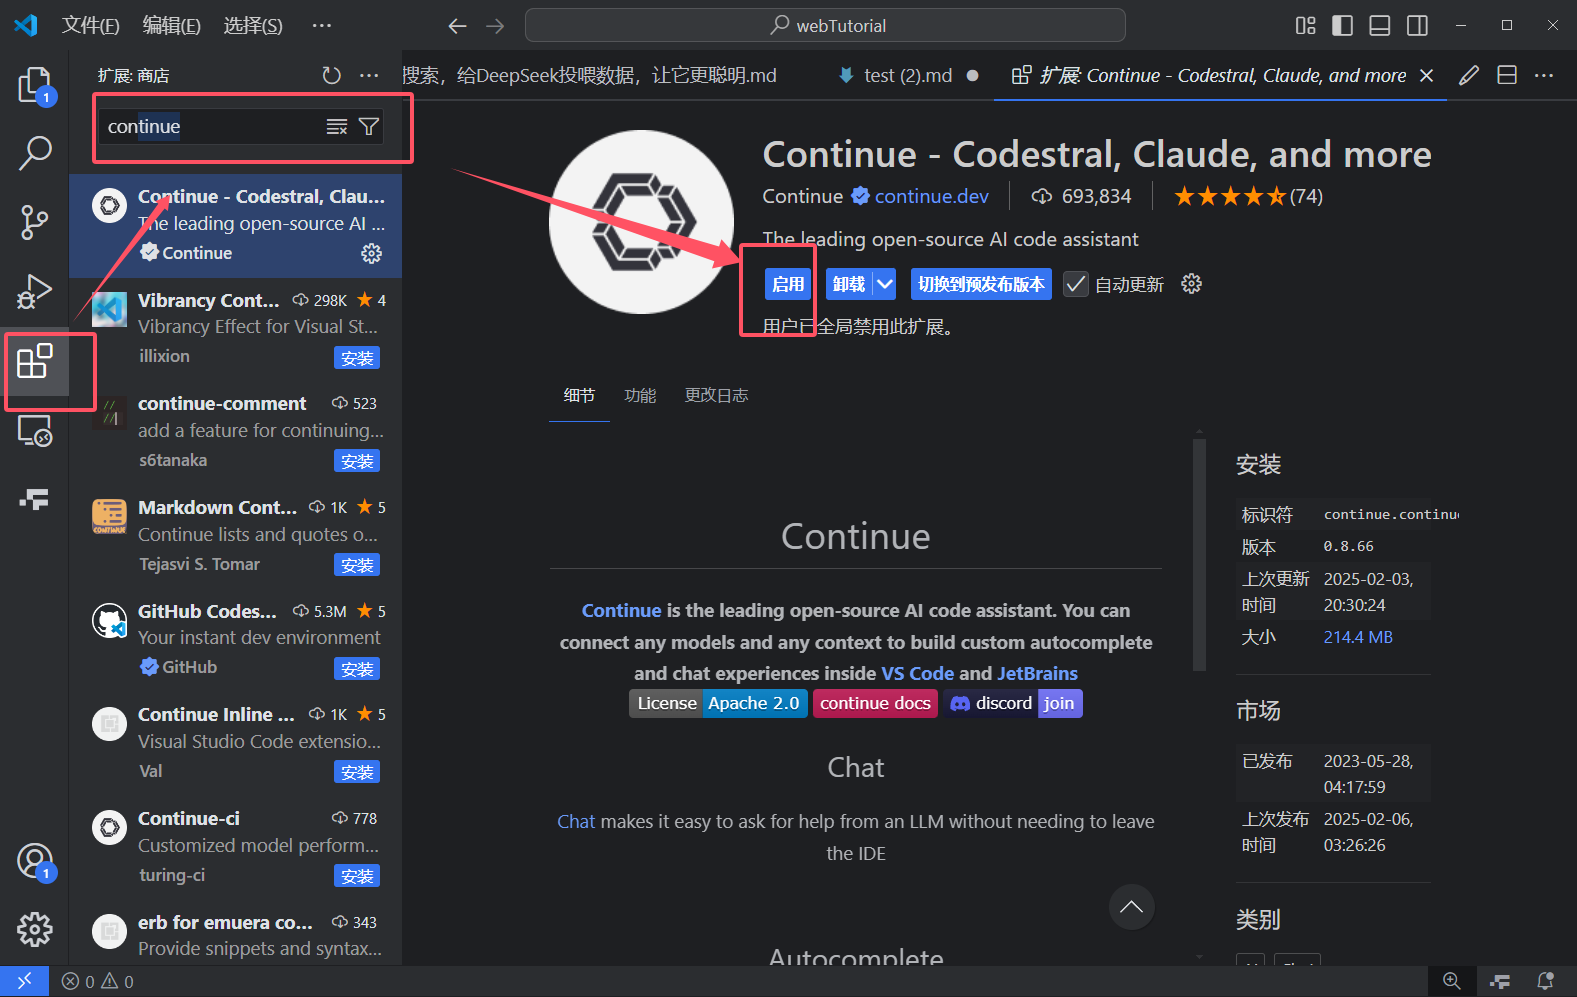The width and height of the screenshot is (1577, 997).
Task: Open editor more actions menu
Action: [x=1544, y=75]
